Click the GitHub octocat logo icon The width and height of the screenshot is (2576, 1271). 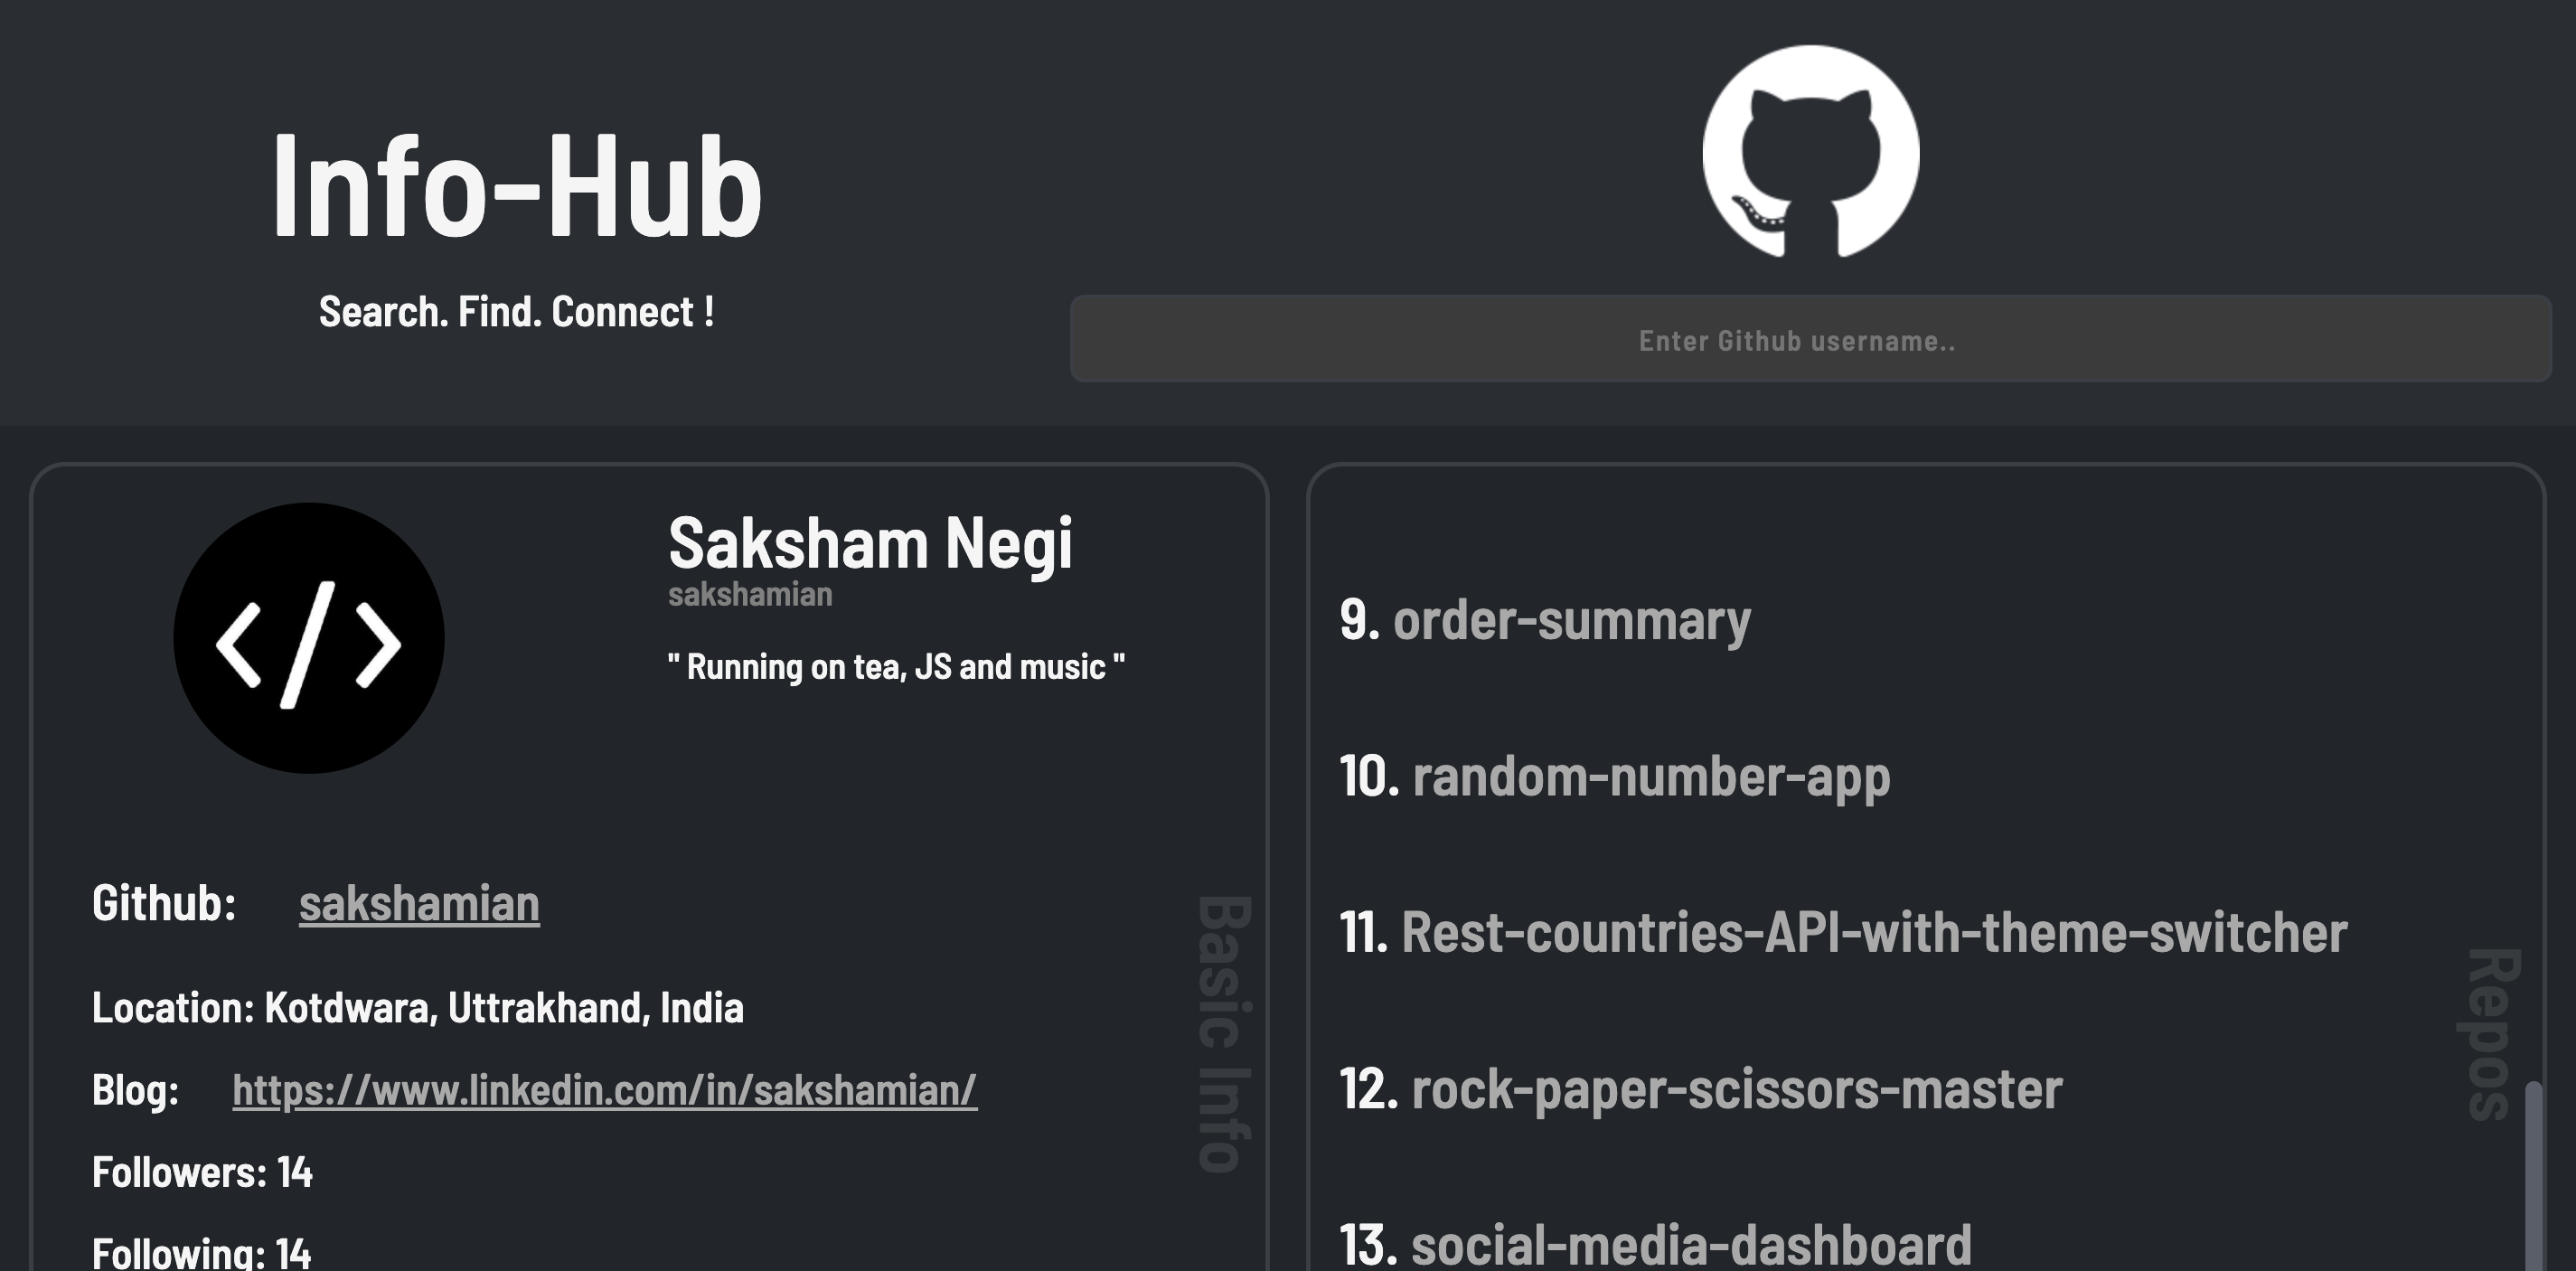[x=1809, y=152]
